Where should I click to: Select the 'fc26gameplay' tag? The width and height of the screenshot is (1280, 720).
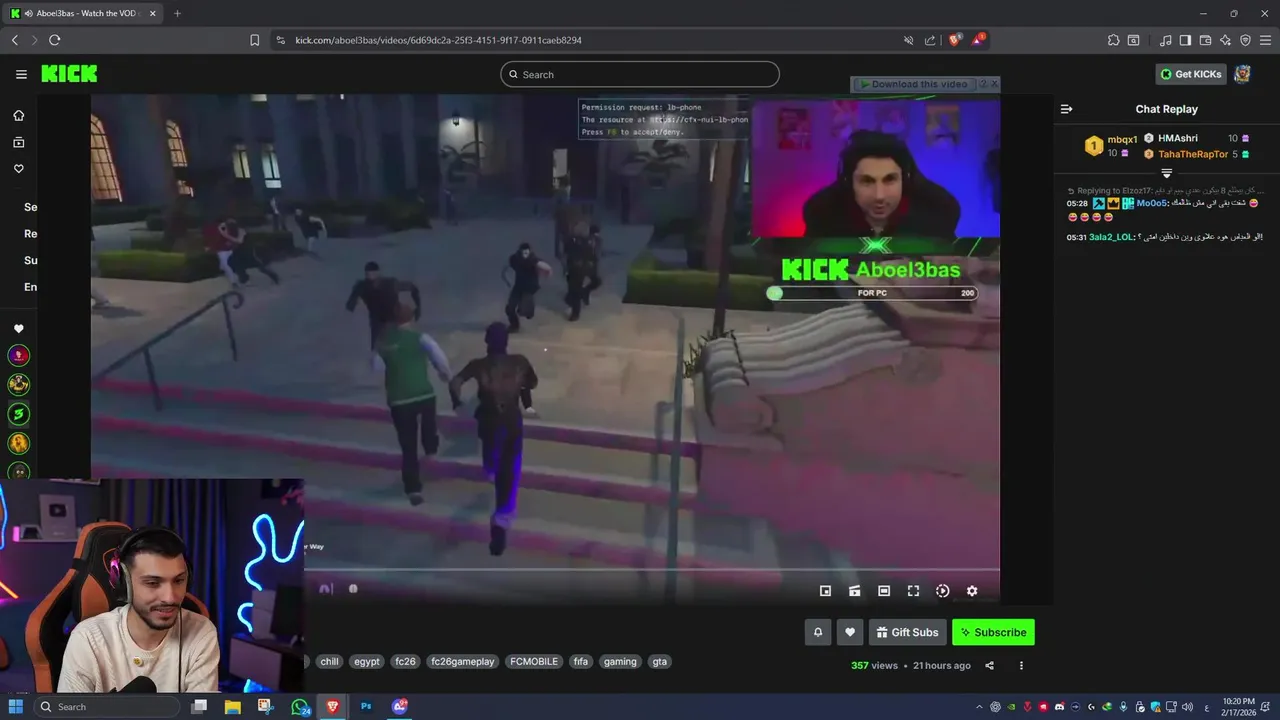point(462,661)
